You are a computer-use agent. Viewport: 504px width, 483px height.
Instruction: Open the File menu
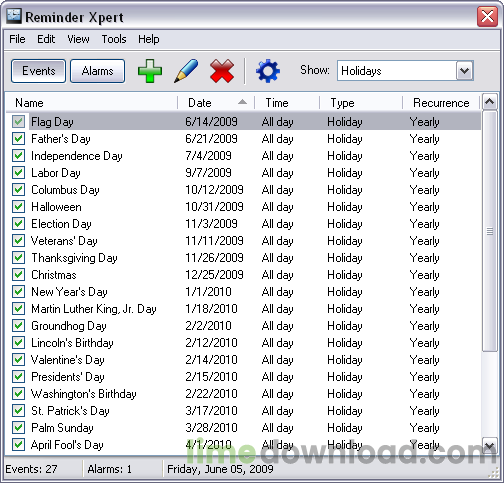17,39
